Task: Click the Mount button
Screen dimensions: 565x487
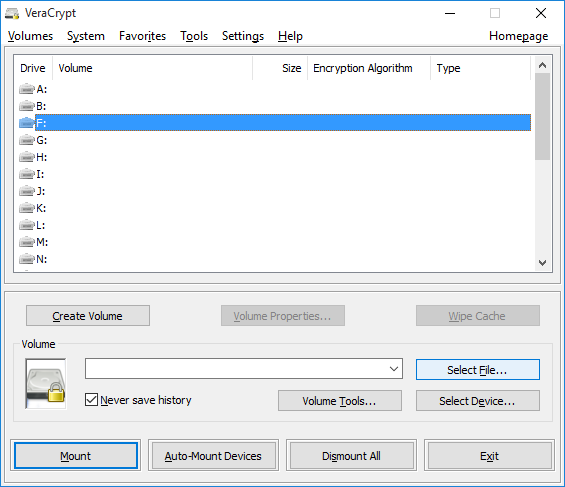Action: click(76, 456)
